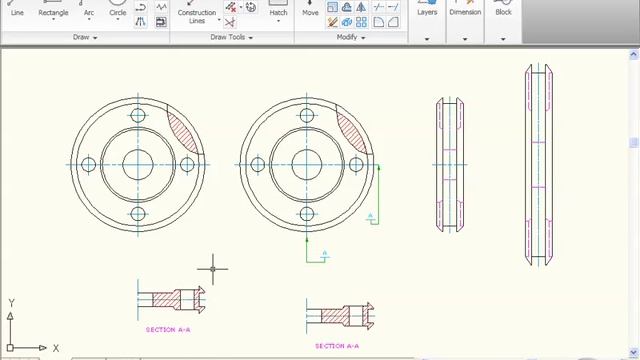This screenshot has width=640, height=360.
Task: Select right 'SECTION A-A' text label
Action: pos(337,346)
